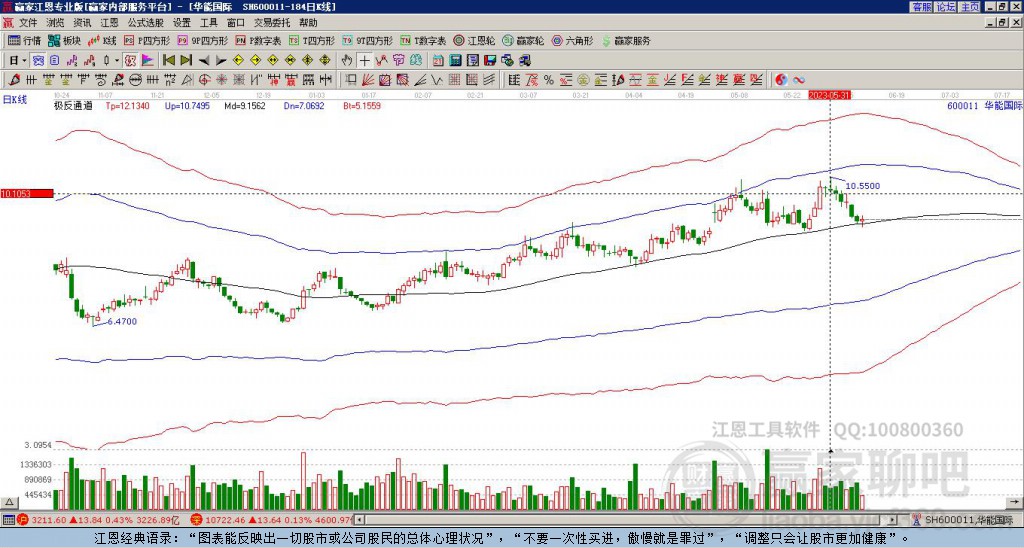Click the 10.5500 high price label
1024x548 pixels.
863,186
